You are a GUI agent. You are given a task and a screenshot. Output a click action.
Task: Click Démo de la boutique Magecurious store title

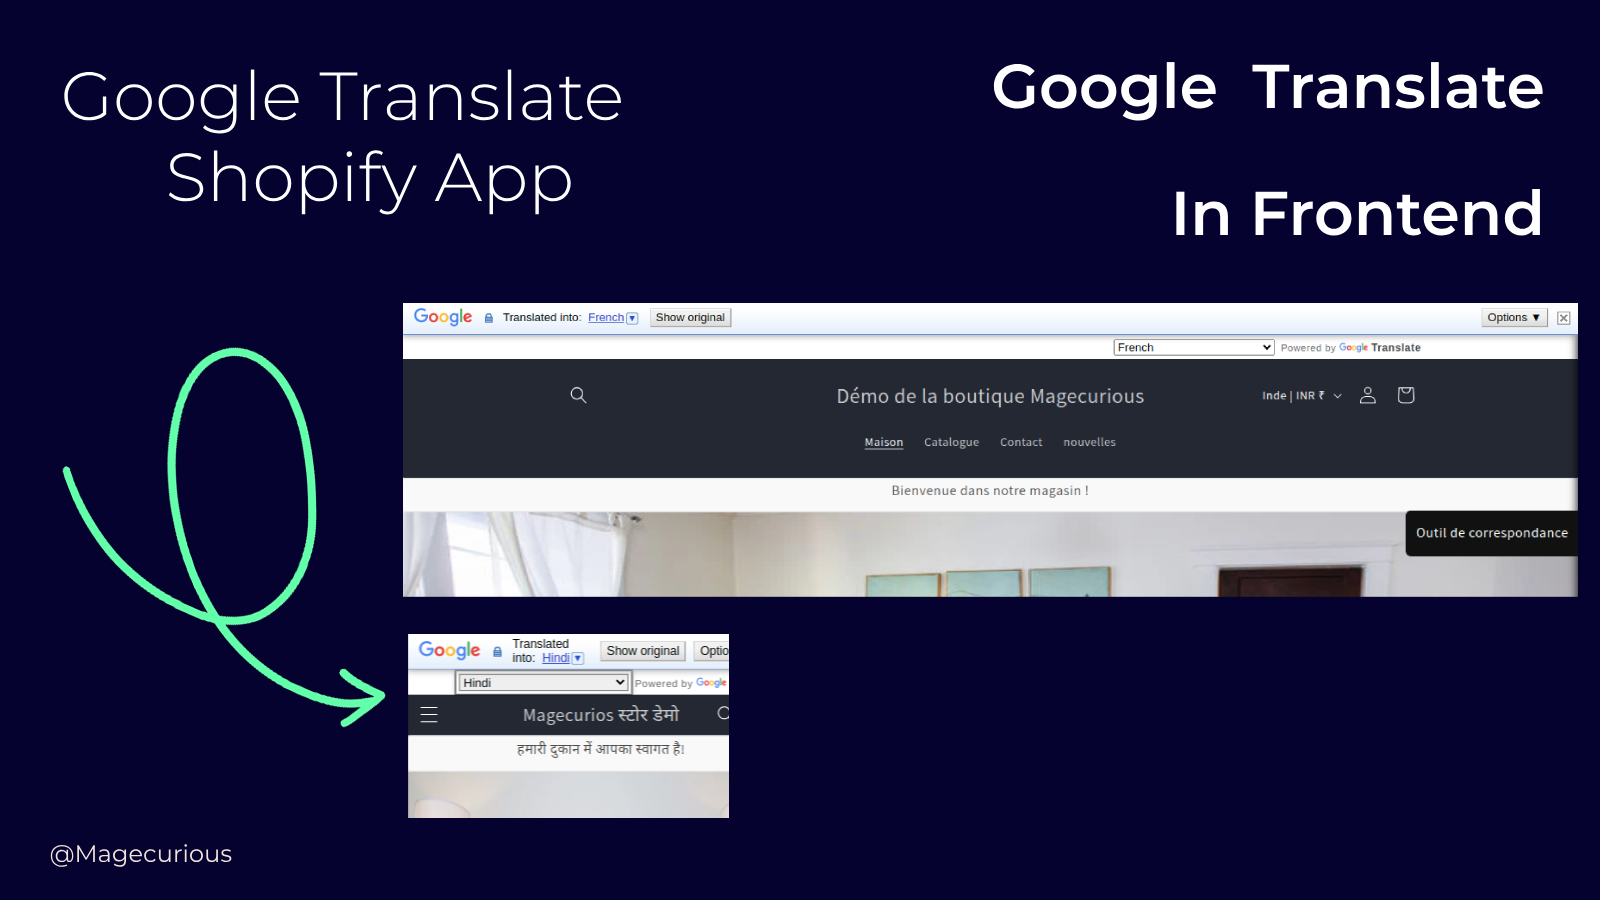(990, 396)
